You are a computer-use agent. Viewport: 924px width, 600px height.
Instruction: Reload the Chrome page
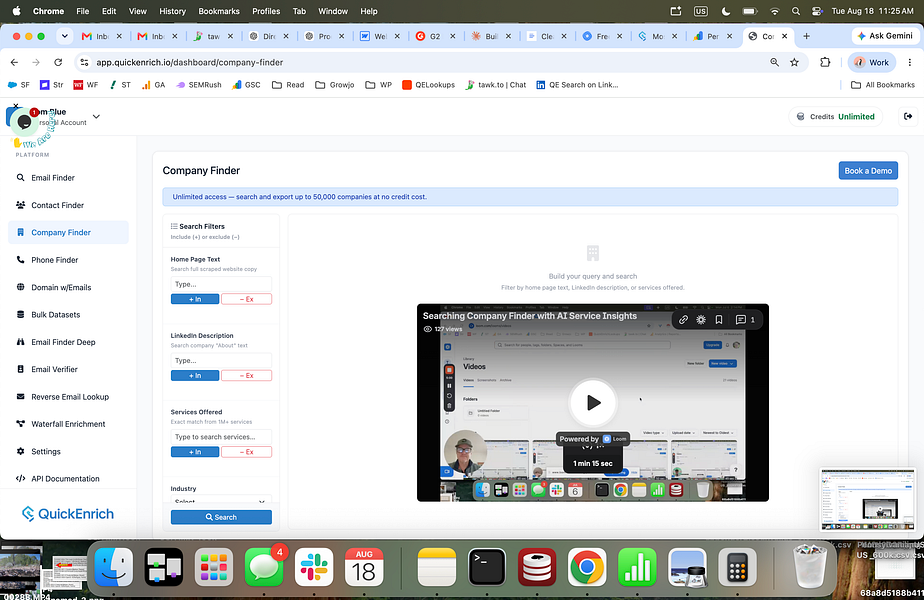click(x=58, y=62)
